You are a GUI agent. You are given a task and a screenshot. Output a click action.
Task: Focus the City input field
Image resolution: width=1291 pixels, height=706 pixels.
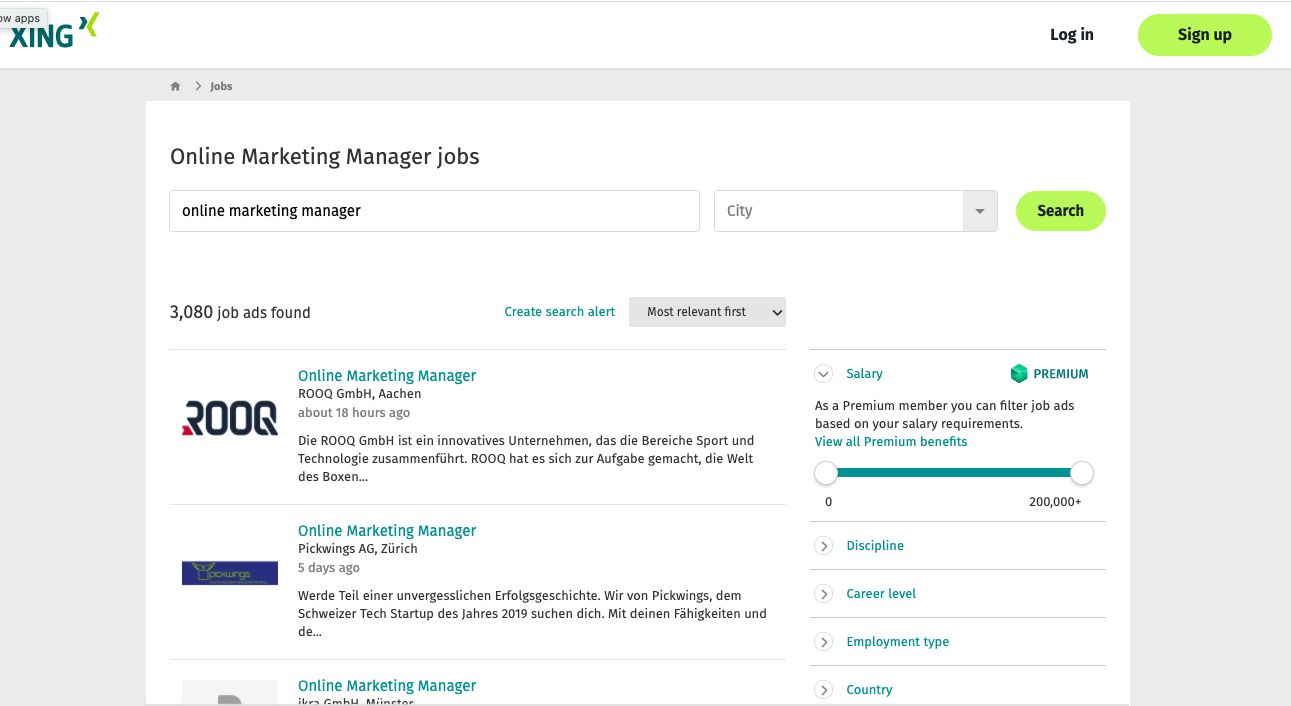pos(838,211)
